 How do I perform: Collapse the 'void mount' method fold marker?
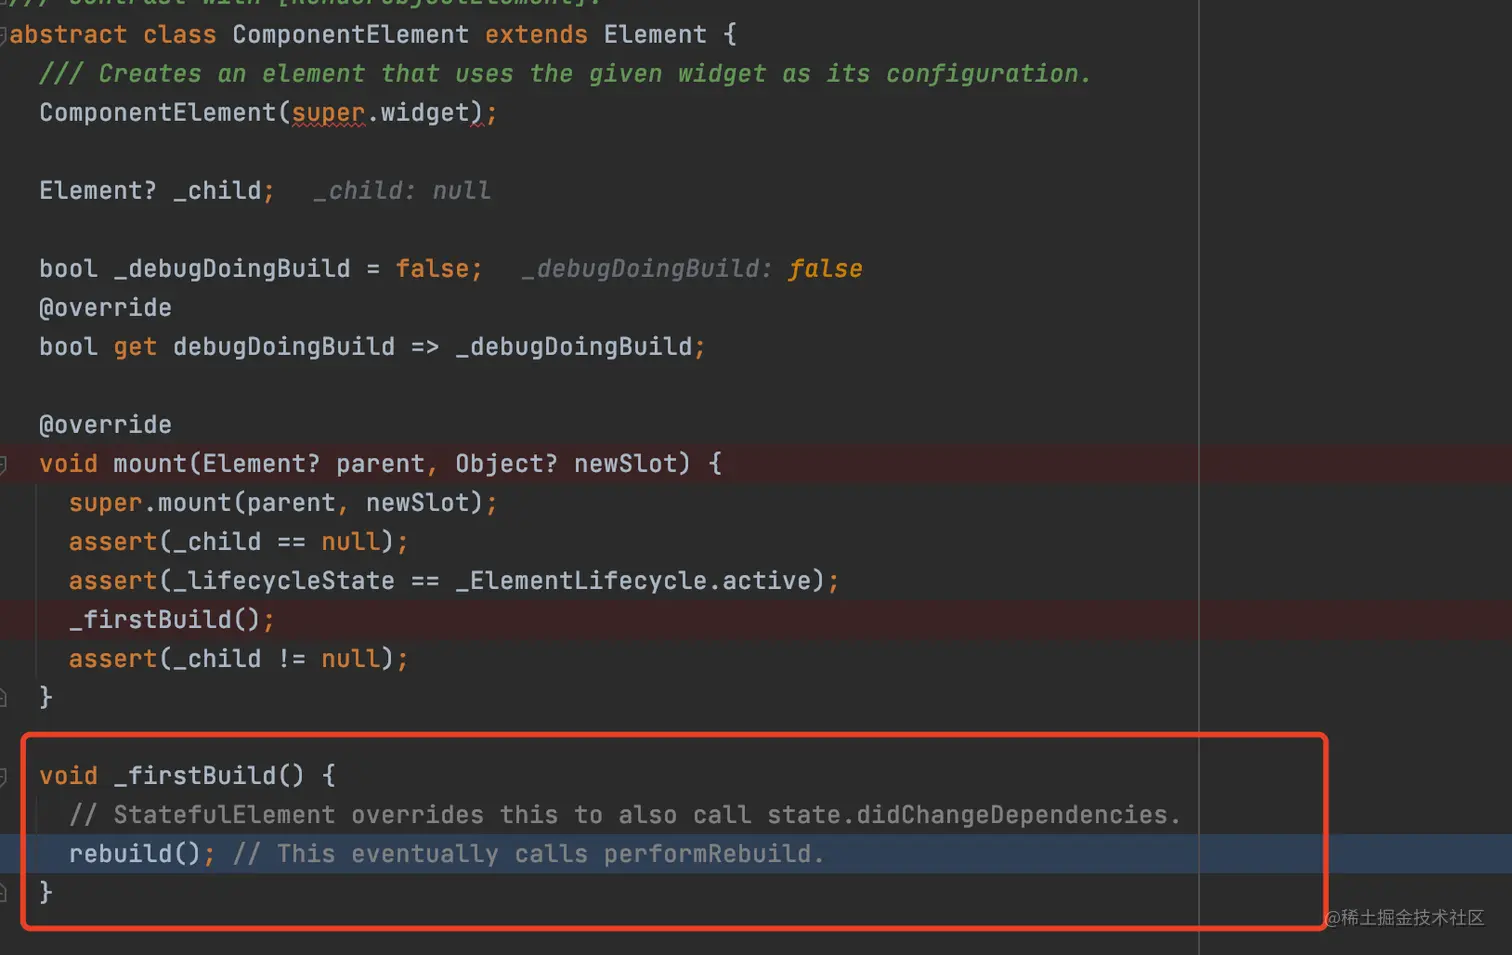pyautogui.click(x=3, y=464)
